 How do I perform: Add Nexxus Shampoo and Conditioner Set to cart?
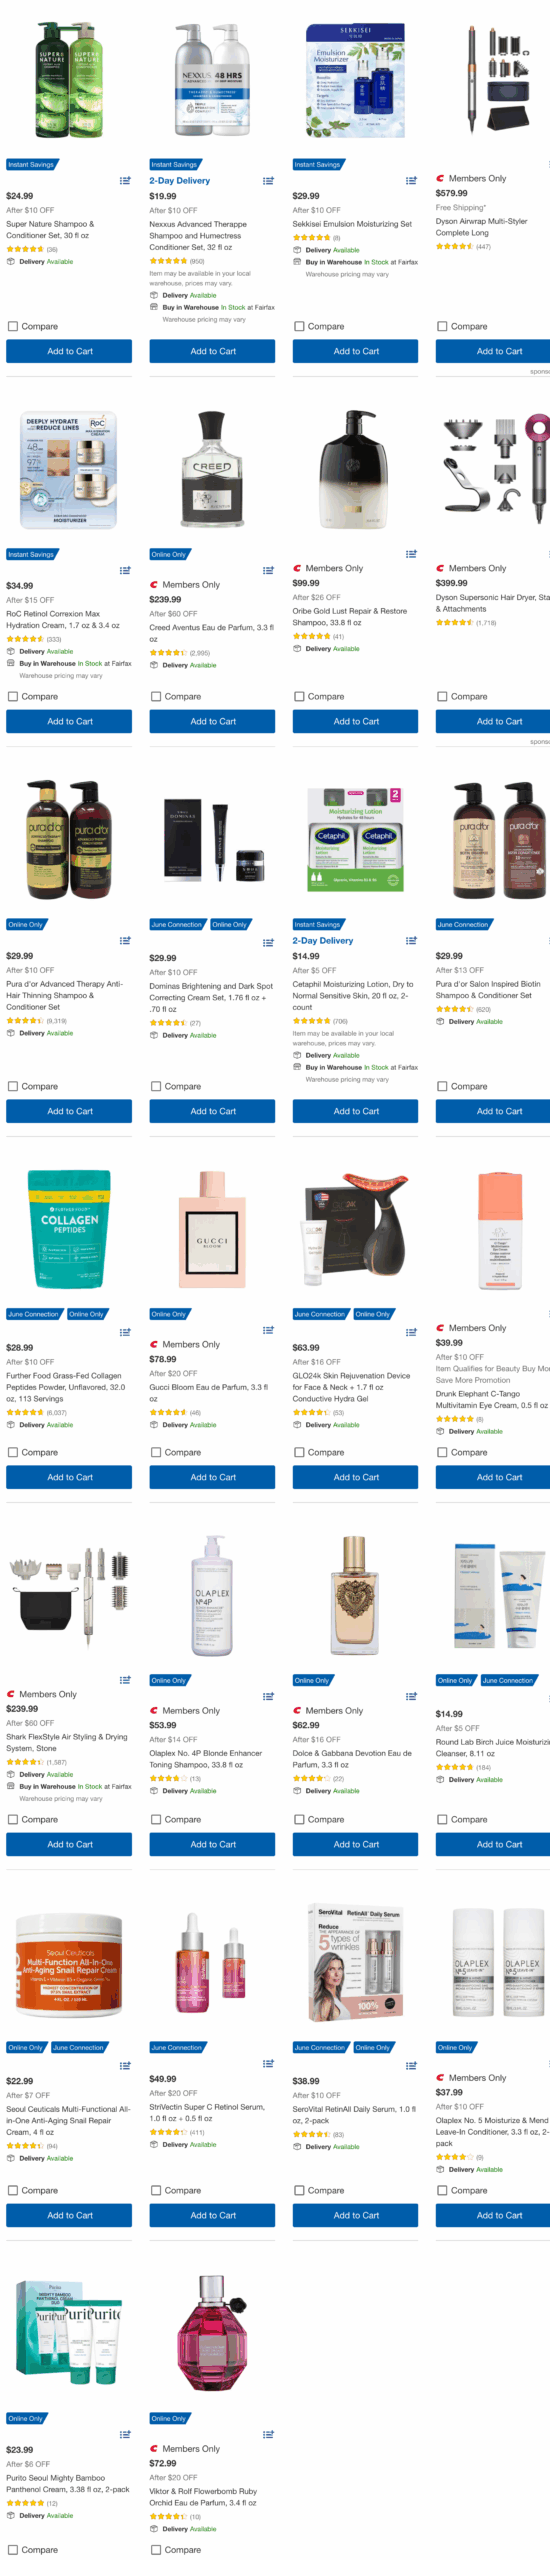pos(212,351)
